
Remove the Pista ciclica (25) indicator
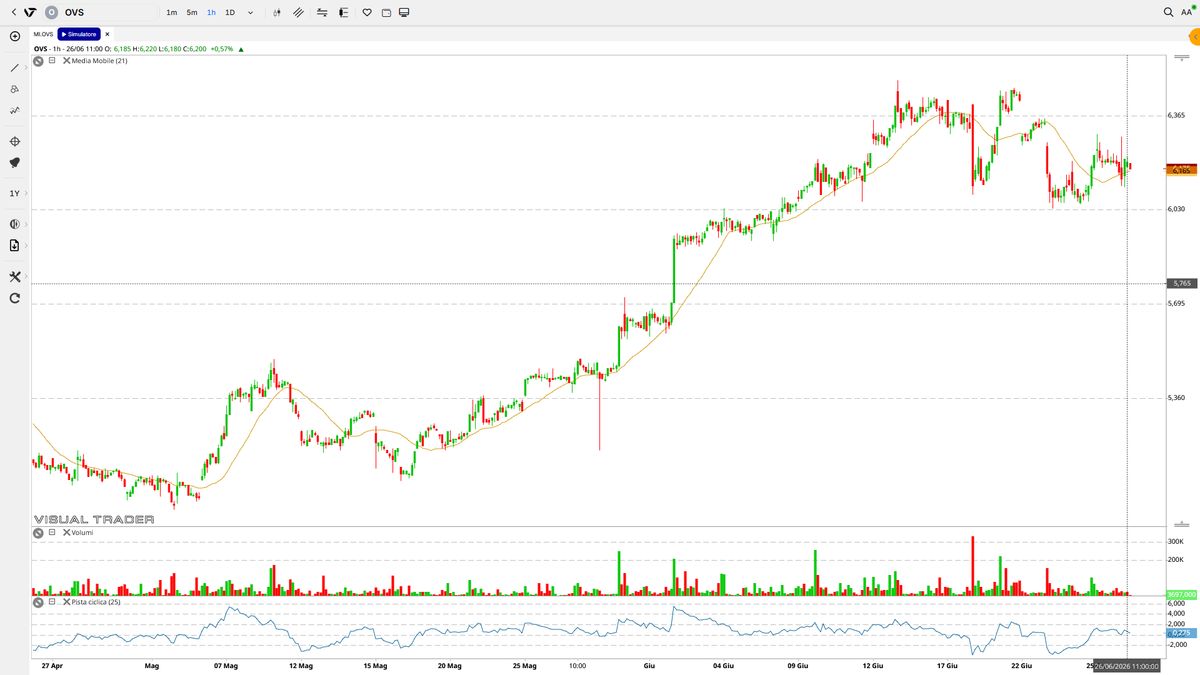66,602
